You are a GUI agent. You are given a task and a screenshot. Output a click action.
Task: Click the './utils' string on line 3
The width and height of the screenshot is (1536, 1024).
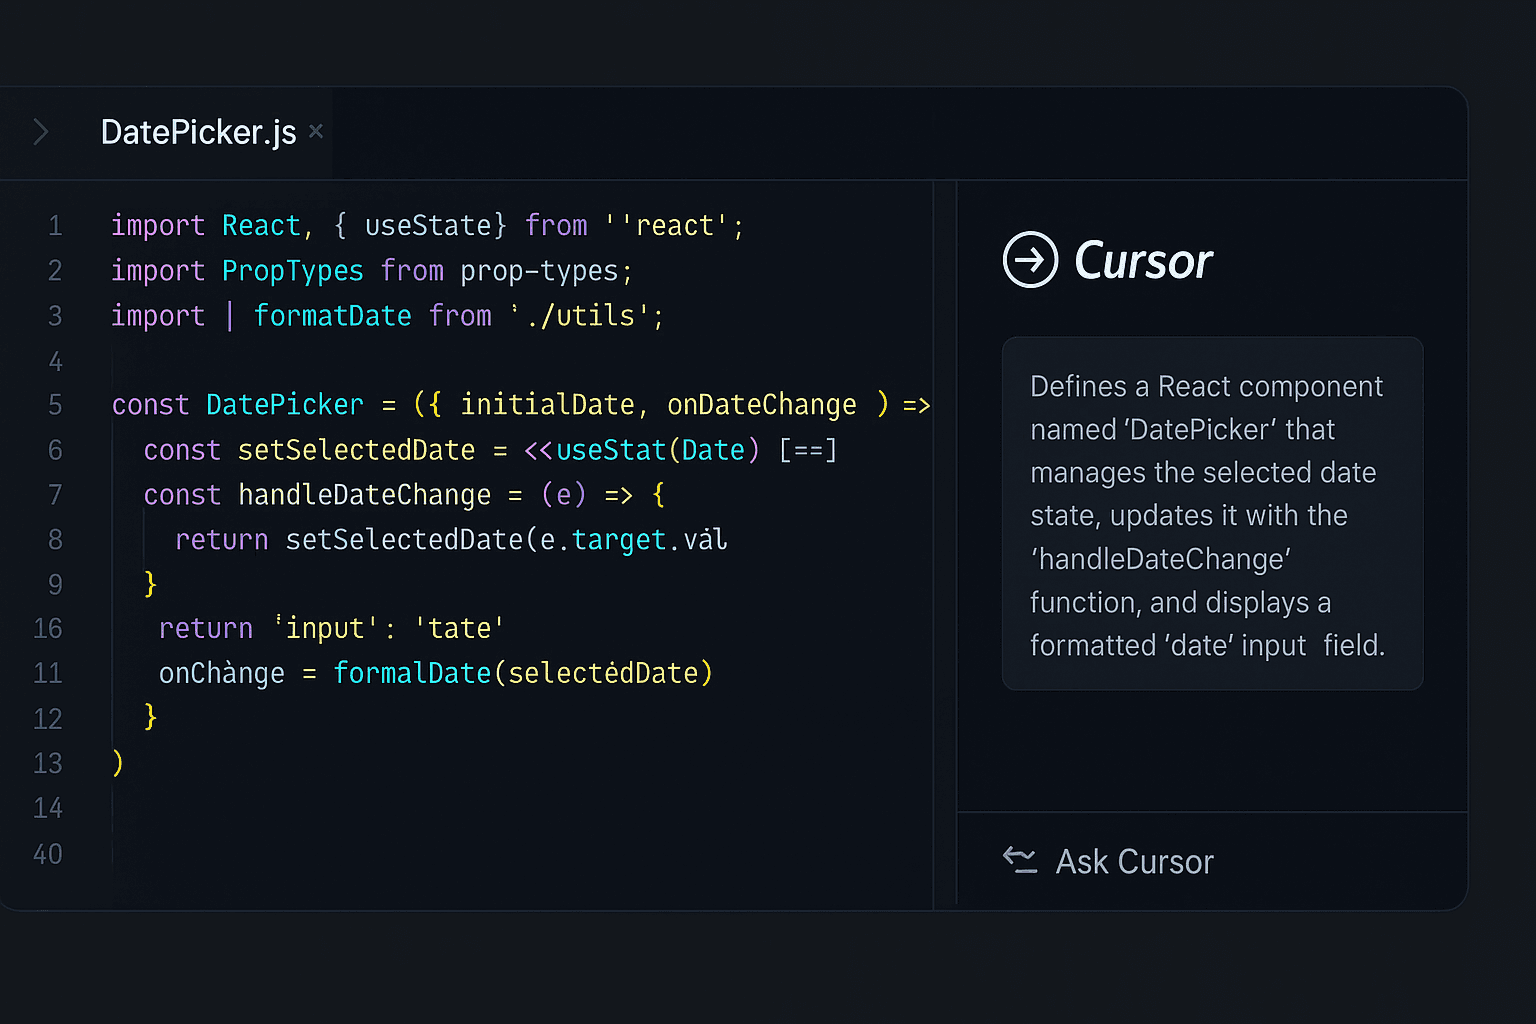pyautogui.click(x=580, y=316)
